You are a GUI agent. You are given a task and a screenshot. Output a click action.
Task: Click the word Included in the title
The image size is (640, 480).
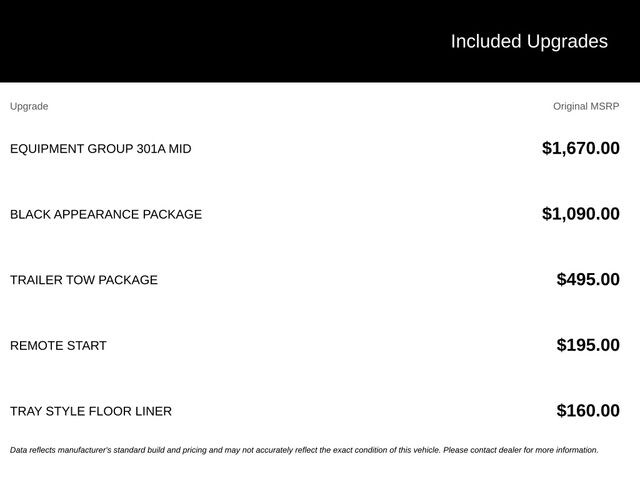tap(486, 42)
